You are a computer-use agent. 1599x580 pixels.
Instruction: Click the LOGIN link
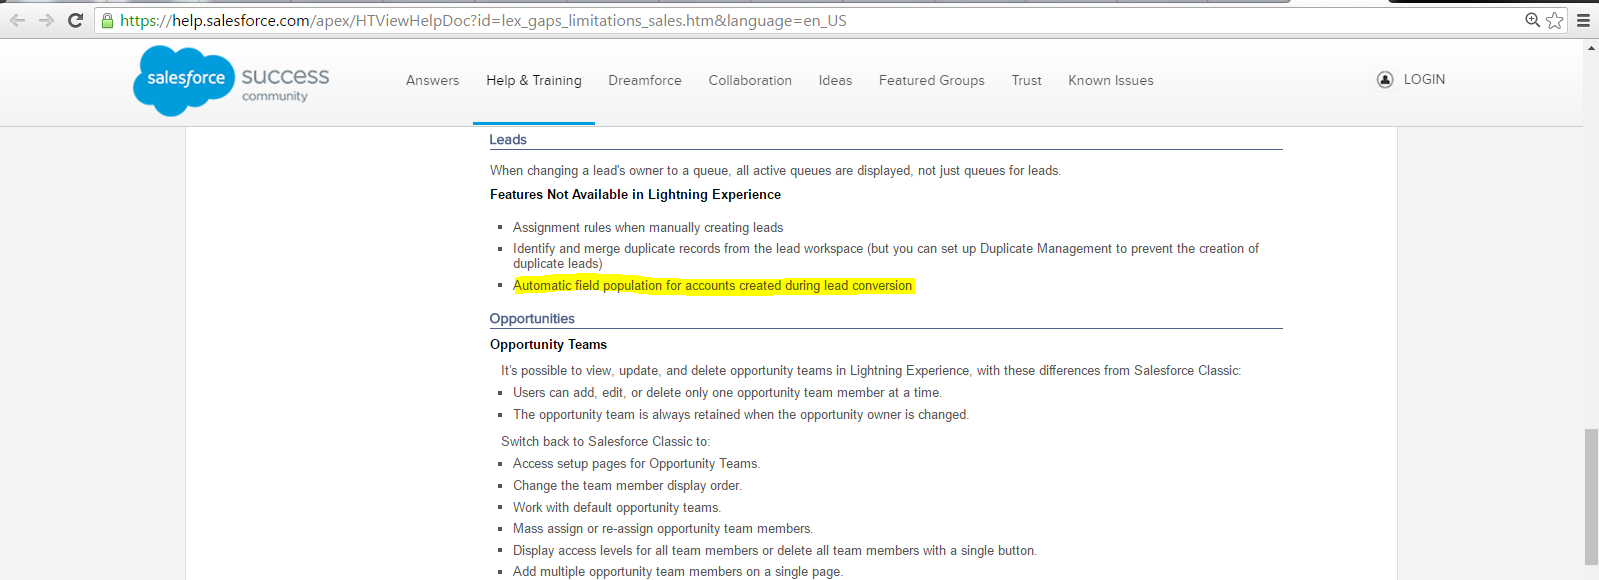coord(1424,79)
